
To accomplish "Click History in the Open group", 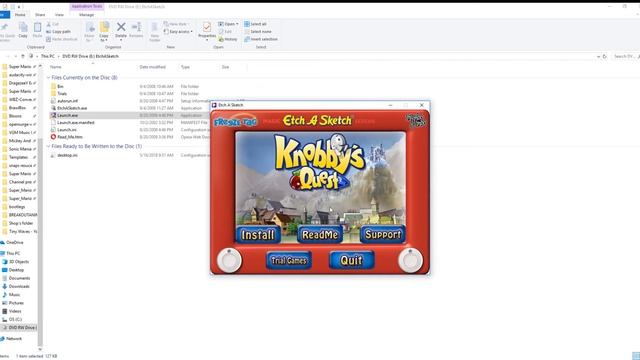I will click(x=228, y=39).
